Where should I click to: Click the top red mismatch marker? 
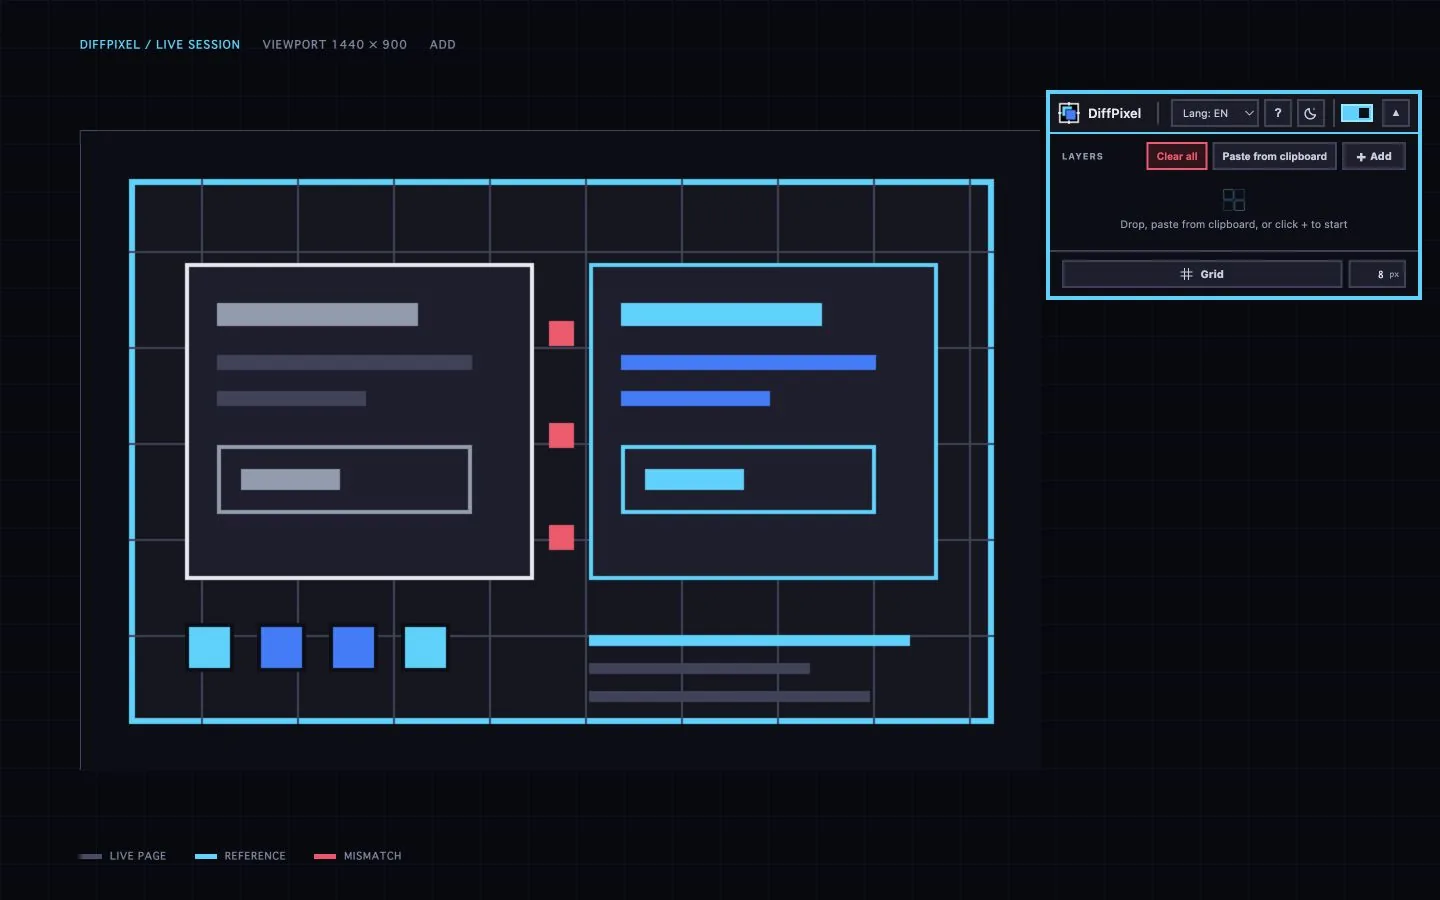[562, 333]
